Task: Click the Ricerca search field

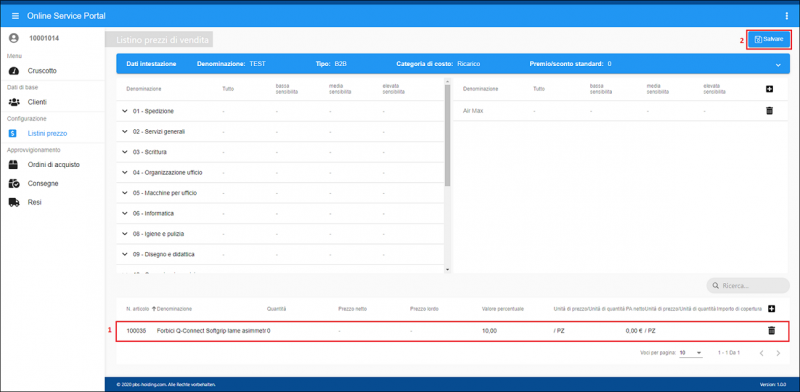Action: tap(748, 286)
